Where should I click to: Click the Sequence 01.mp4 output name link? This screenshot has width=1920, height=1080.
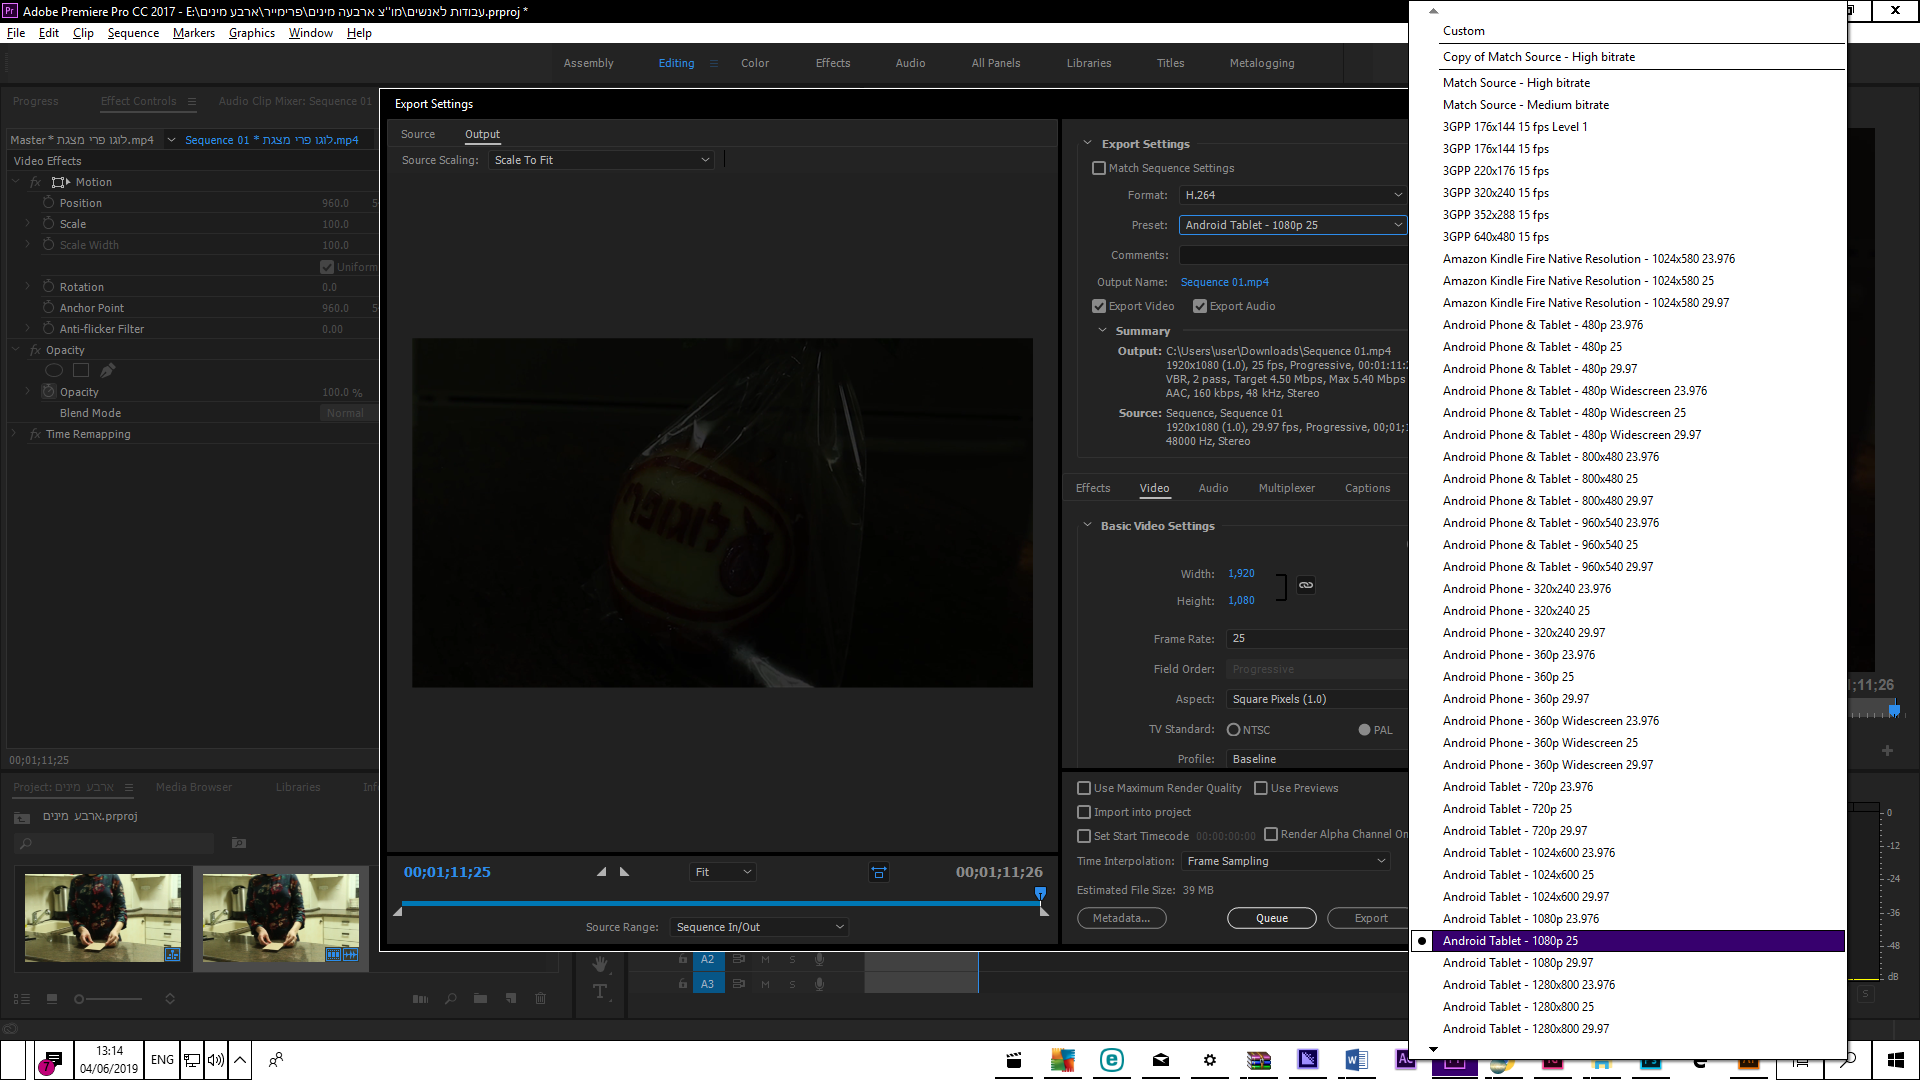[1224, 282]
